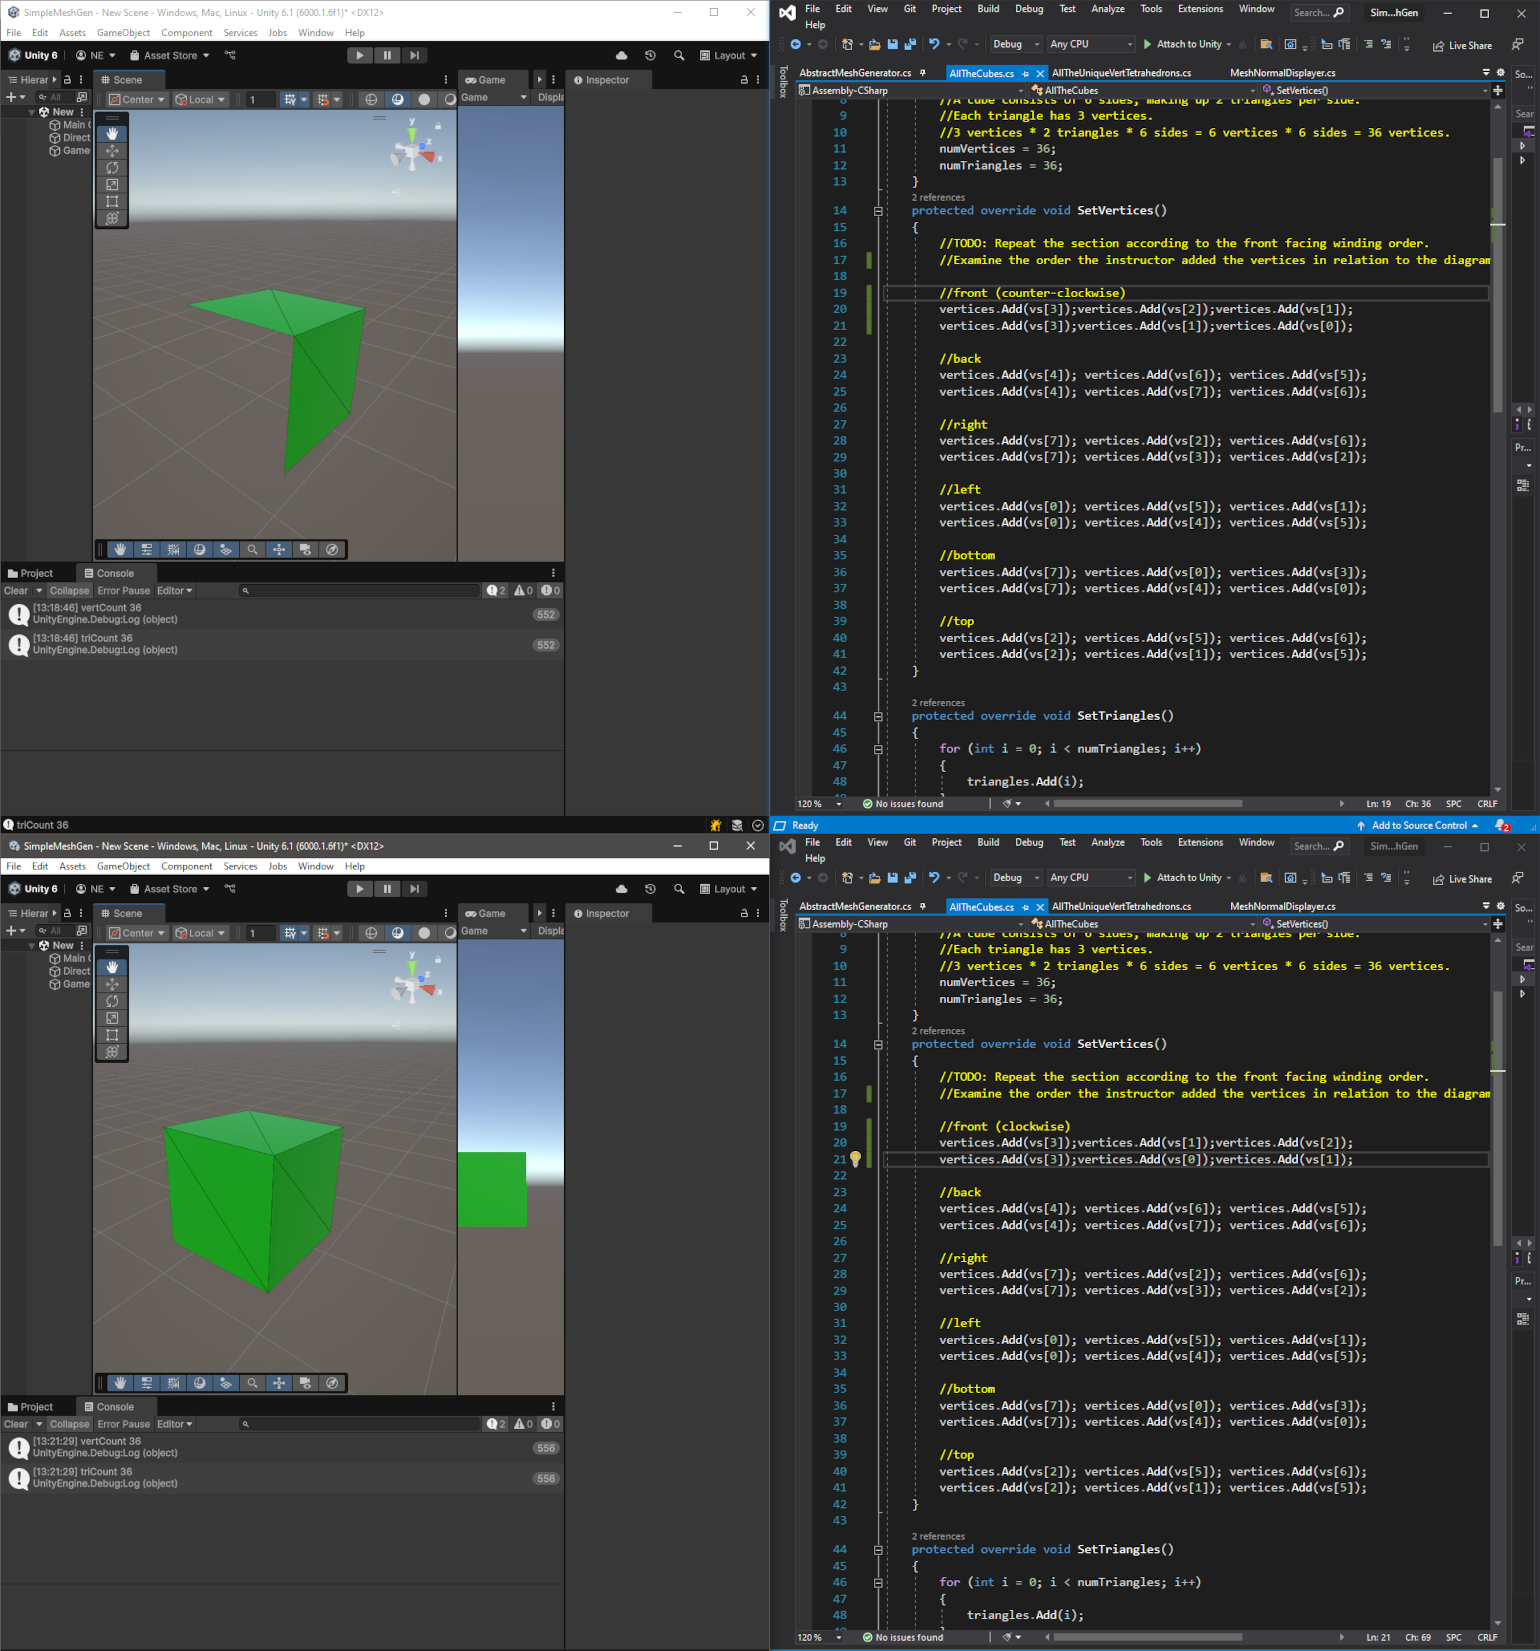Open Component menu in bottom Unity
This screenshot has width=1540, height=1651.
click(x=186, y=867)
